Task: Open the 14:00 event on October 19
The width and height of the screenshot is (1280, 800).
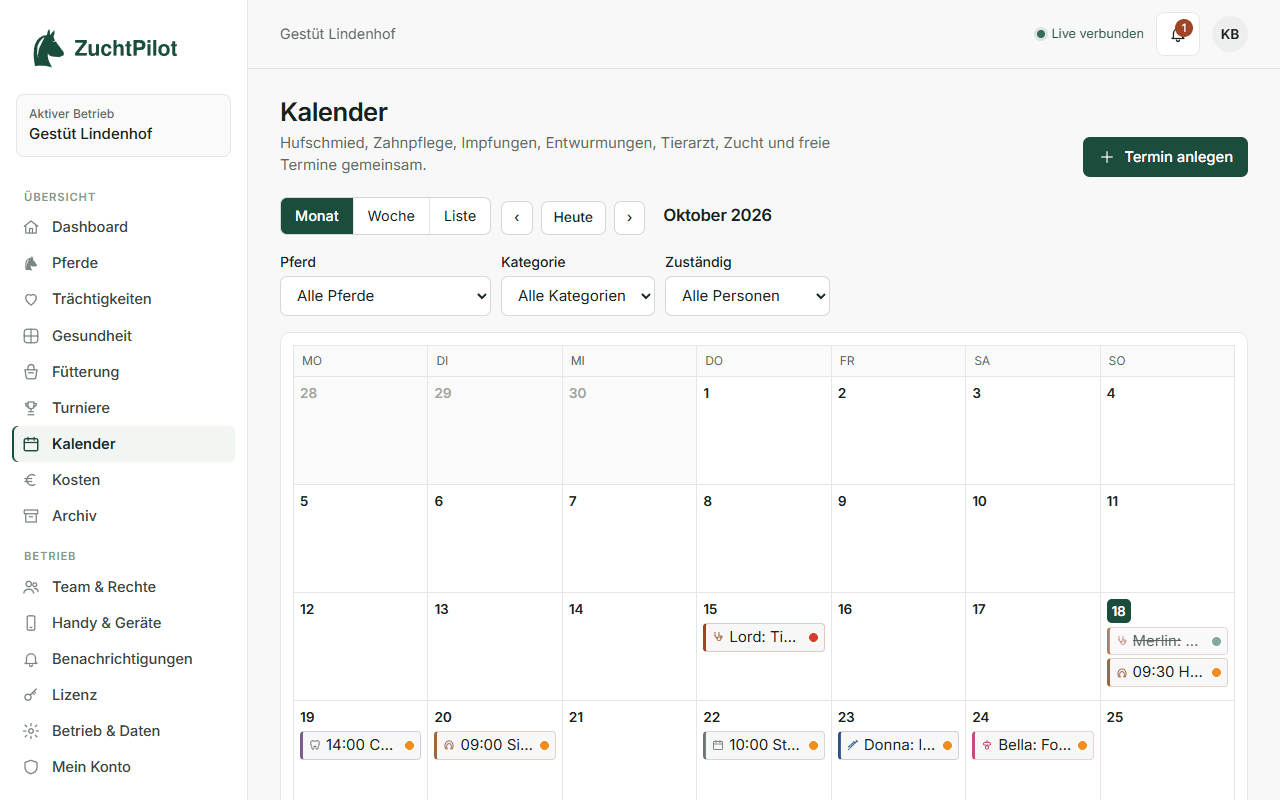Action: click(x=360, y=745)
